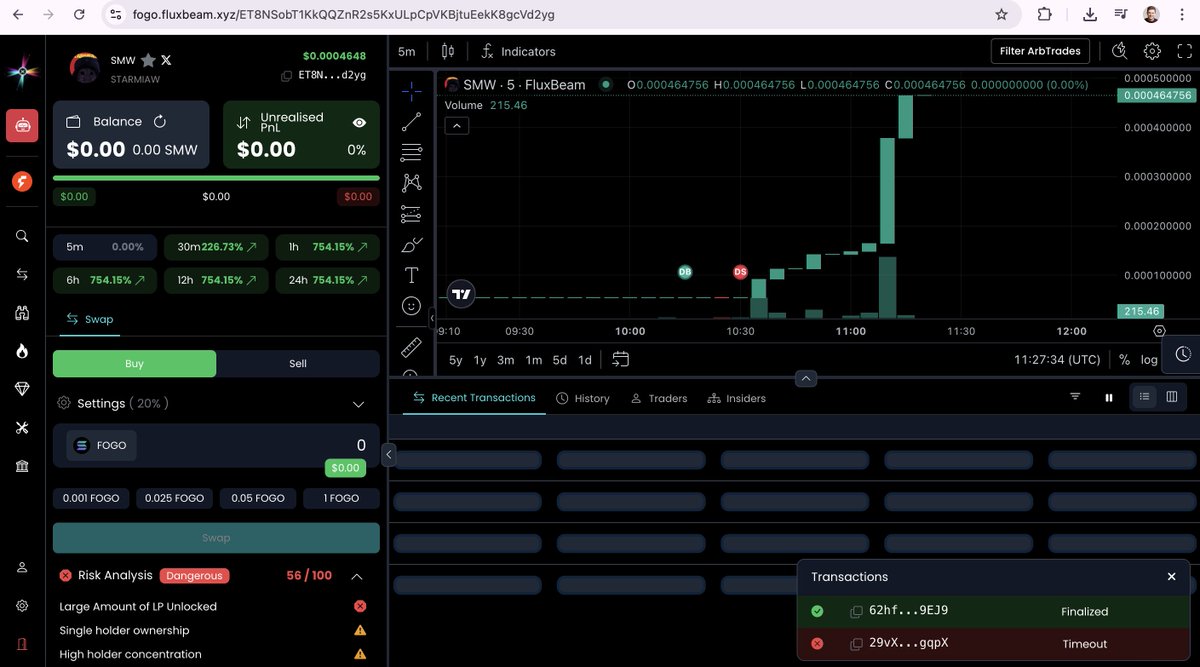Open search from the left sidebar
The height and width of the screenshot is (667, 1200).
click(x=22, y=236)
